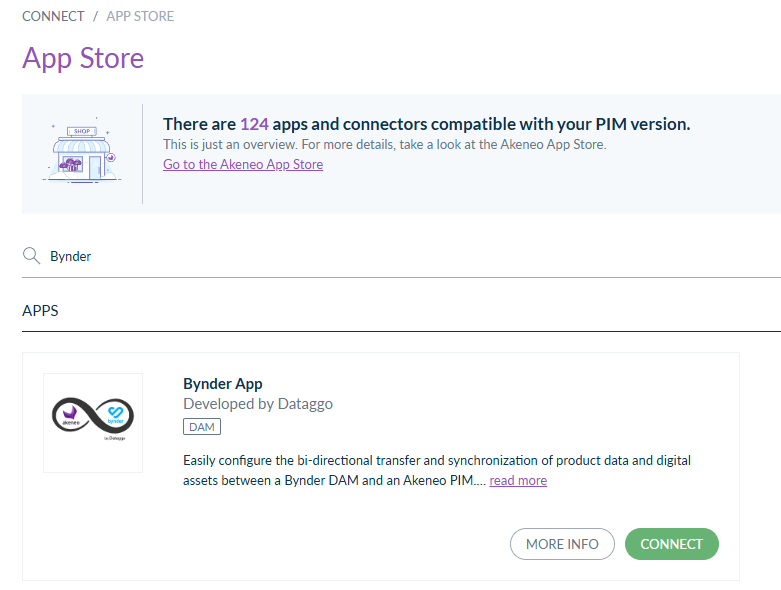Screen dimensions: 781x590
Task: Click the APPS section header
Action: pyautogui.click(x=41, y=311)
